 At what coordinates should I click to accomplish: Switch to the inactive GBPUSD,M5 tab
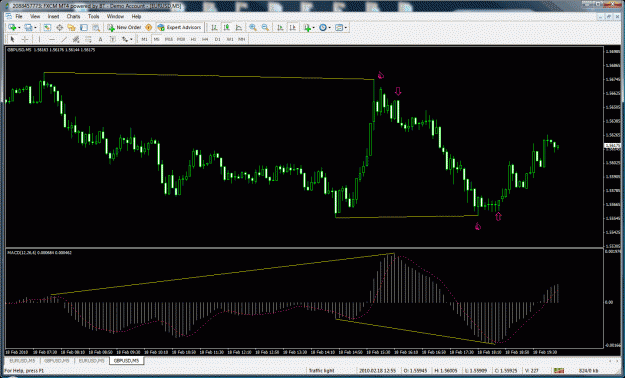point(57,360)
